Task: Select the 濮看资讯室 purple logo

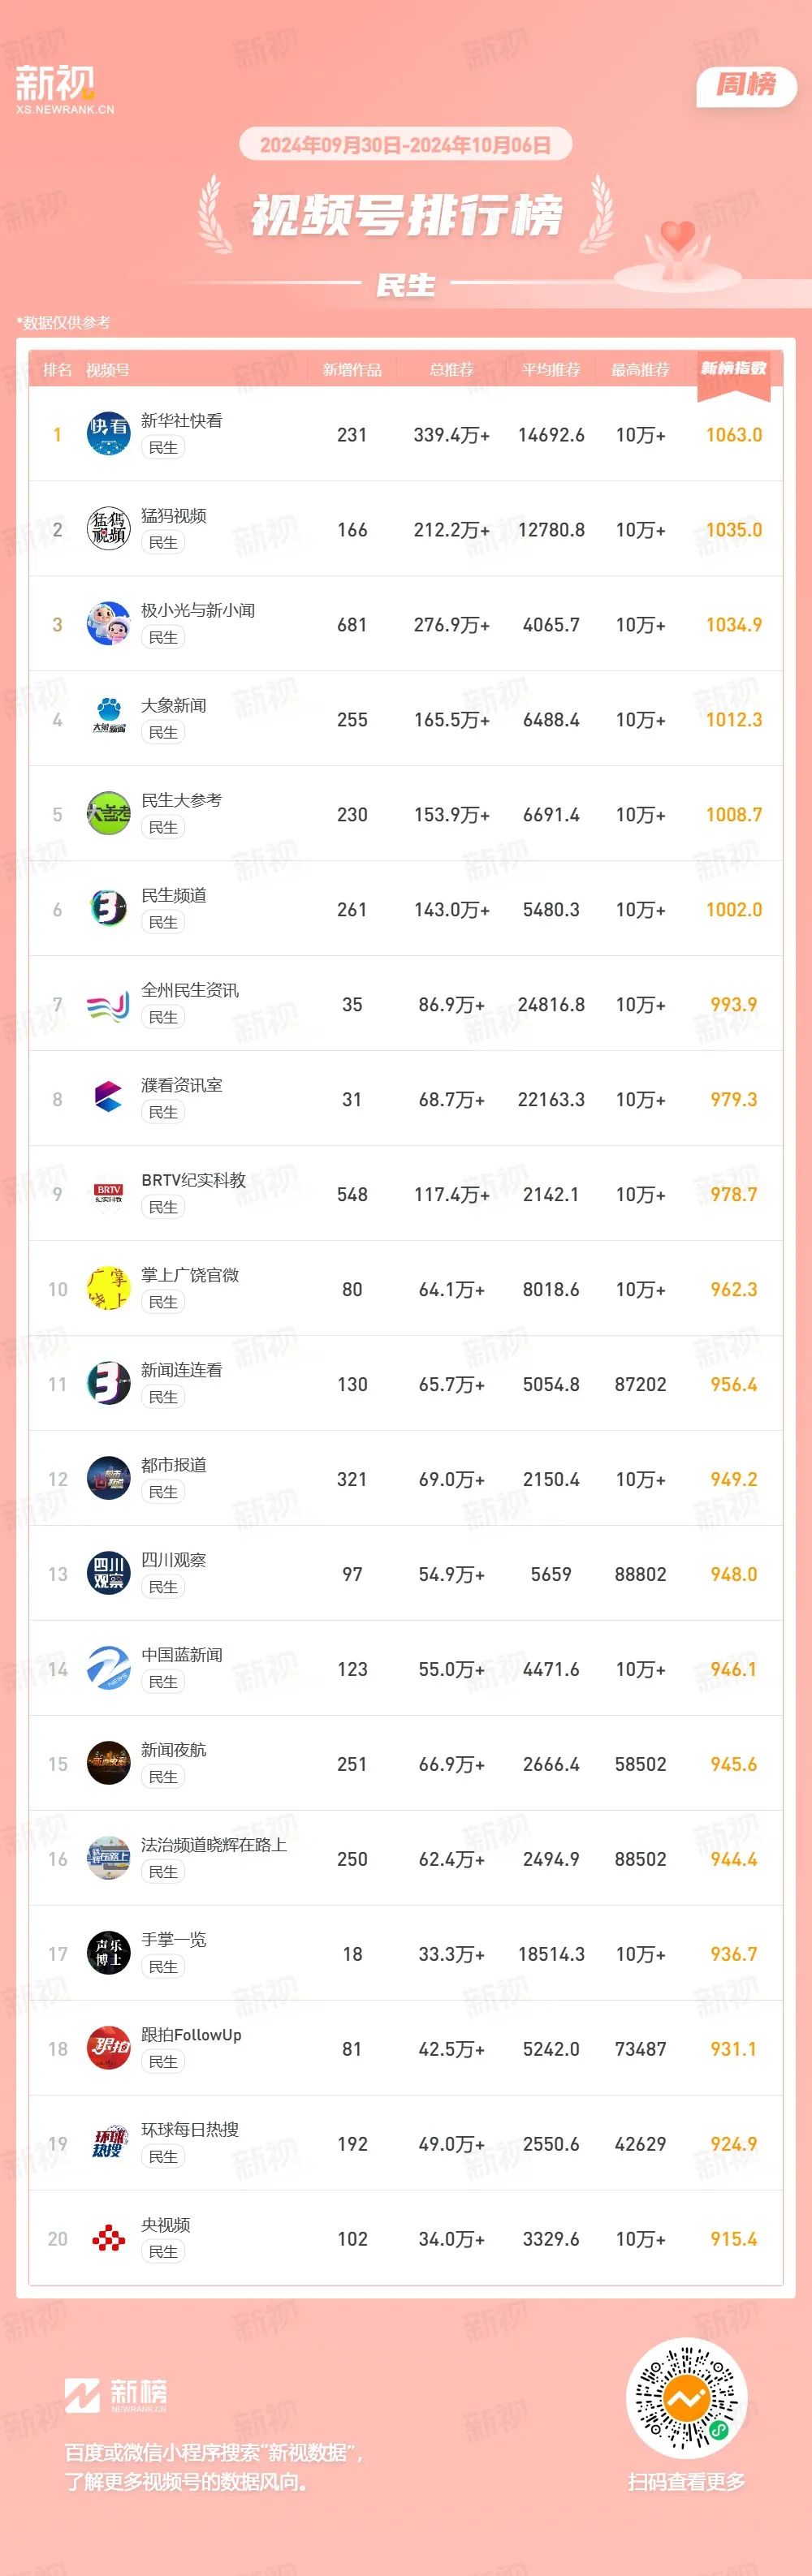Action: [x=108, y=1099]
